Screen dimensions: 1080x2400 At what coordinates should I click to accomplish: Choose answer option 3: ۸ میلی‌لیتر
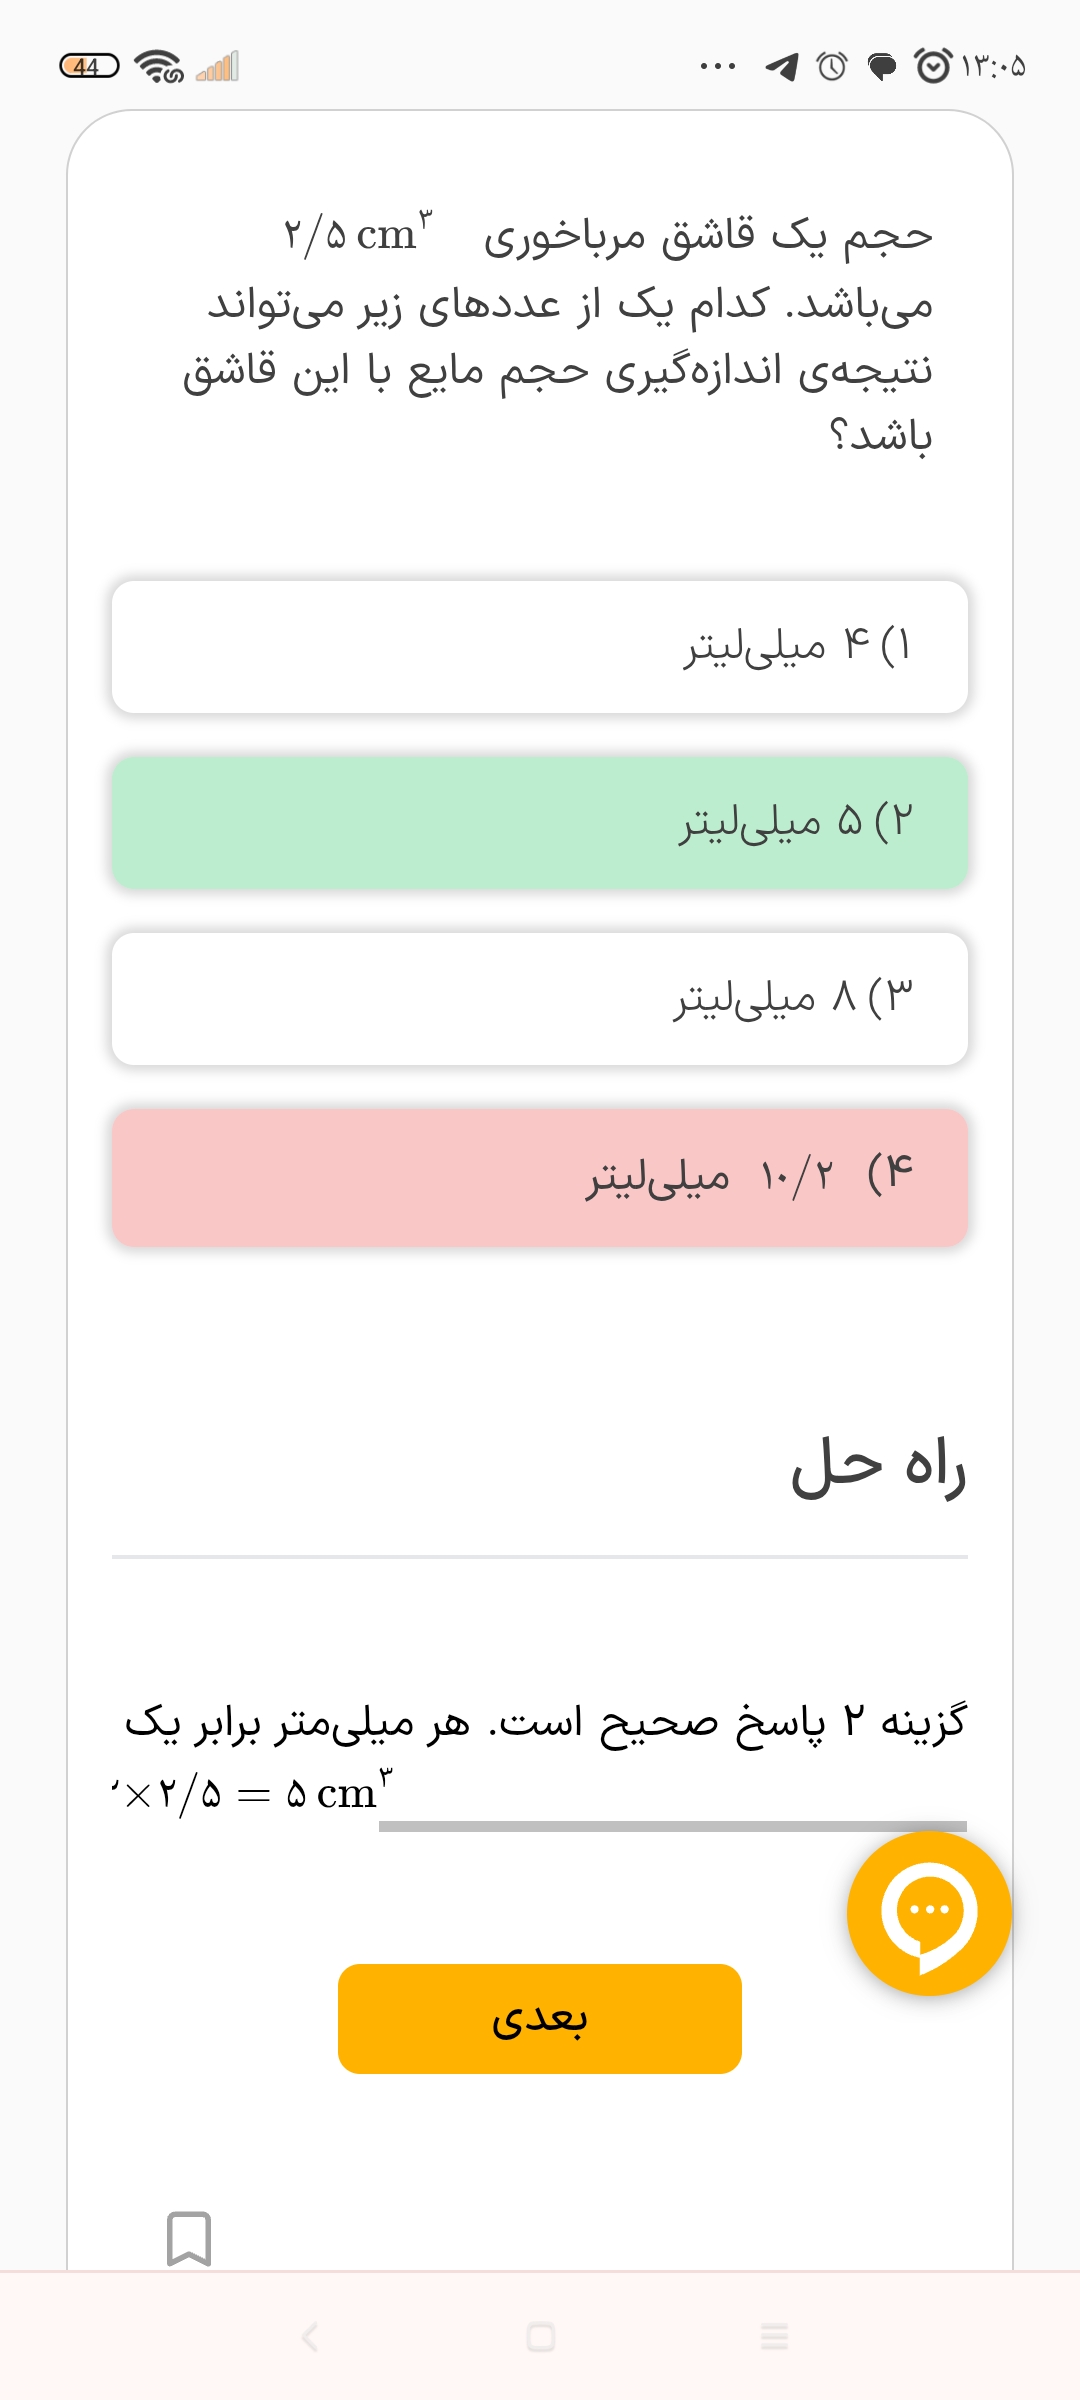coord(540,999)
